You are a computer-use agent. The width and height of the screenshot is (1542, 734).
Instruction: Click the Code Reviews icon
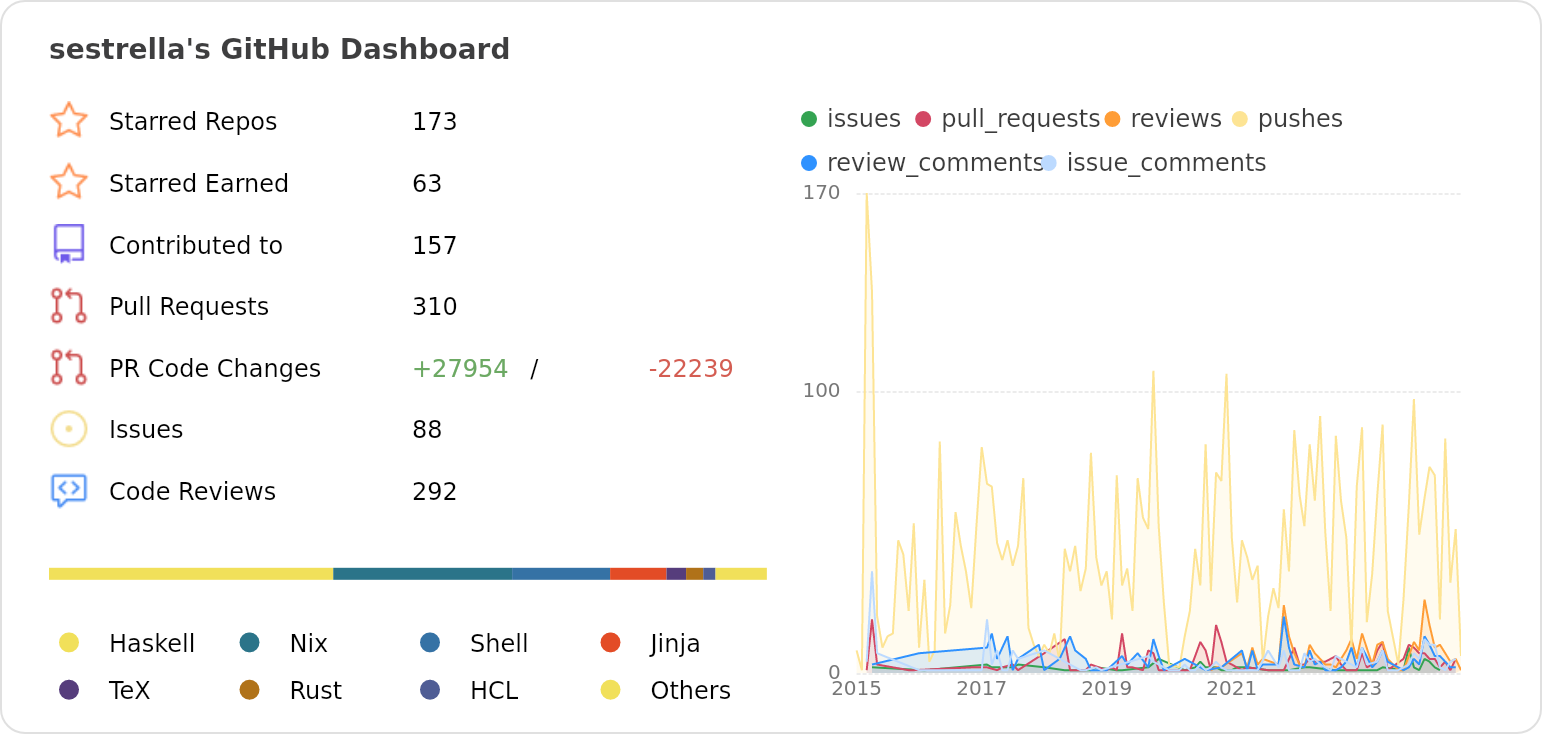(x=69, y=491)
